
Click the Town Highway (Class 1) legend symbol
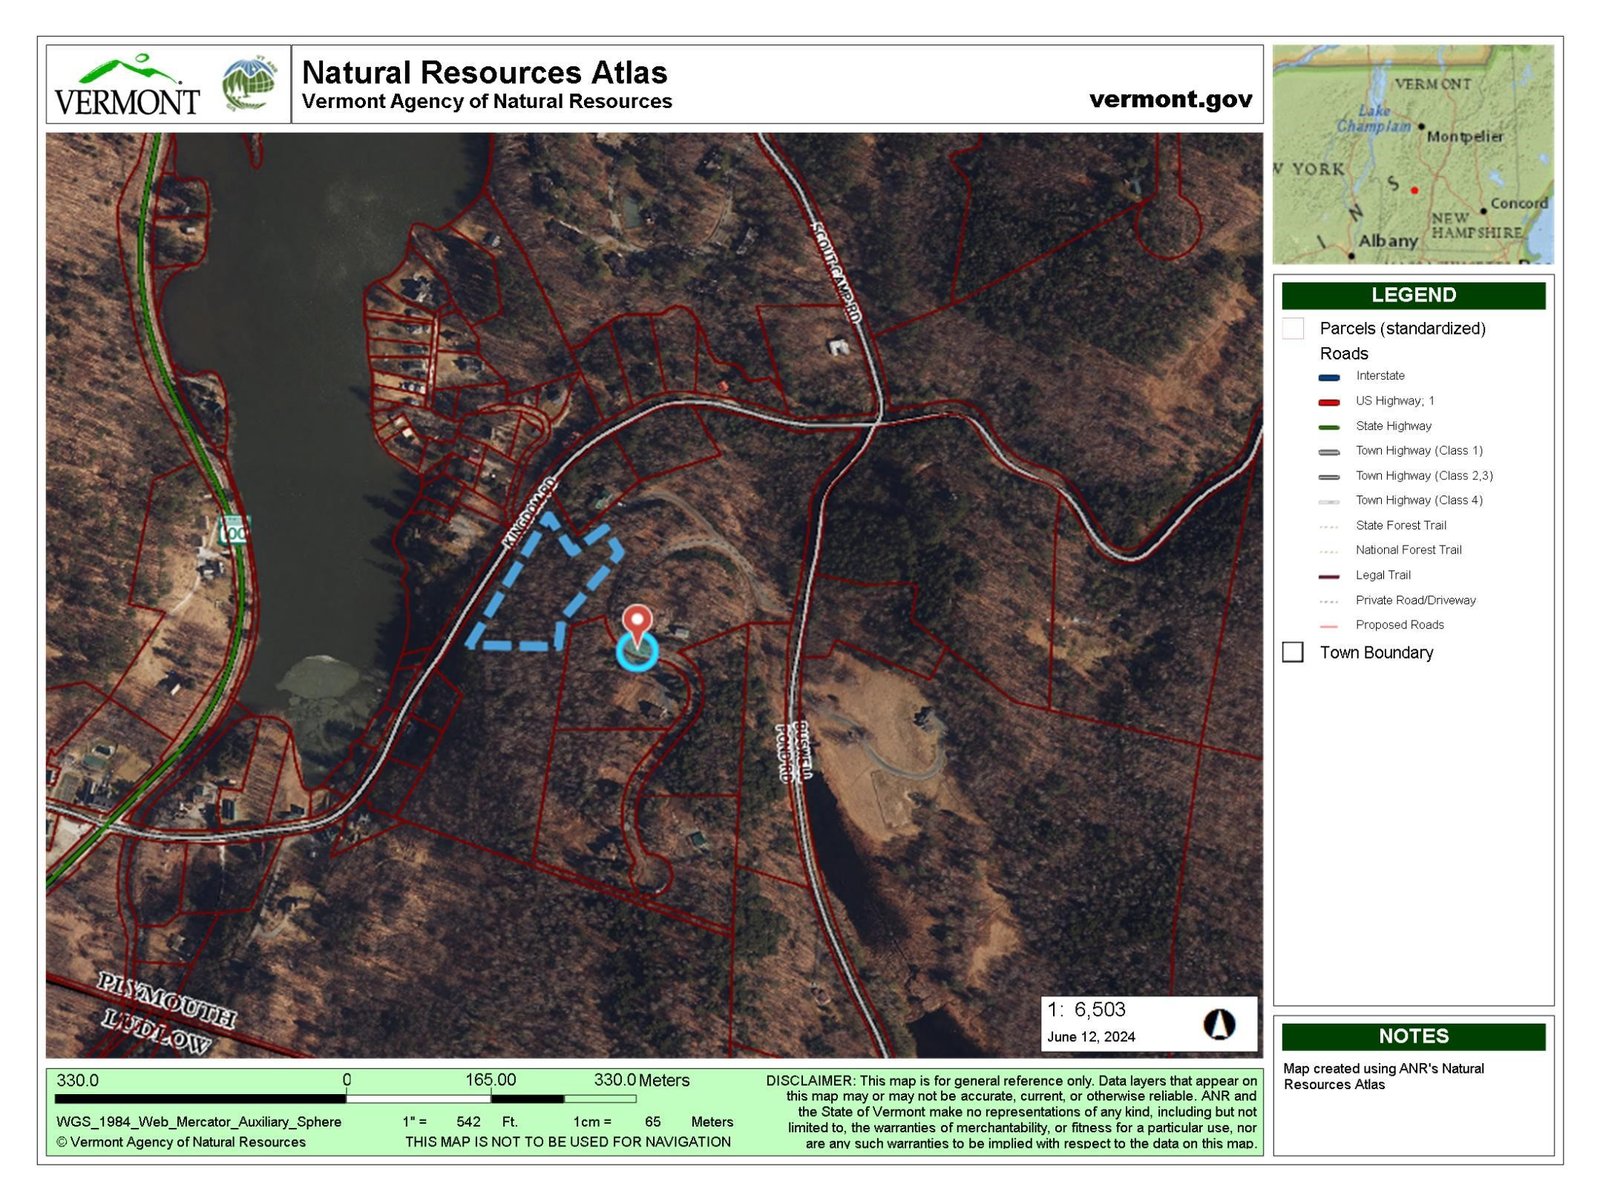point(1329,452)
